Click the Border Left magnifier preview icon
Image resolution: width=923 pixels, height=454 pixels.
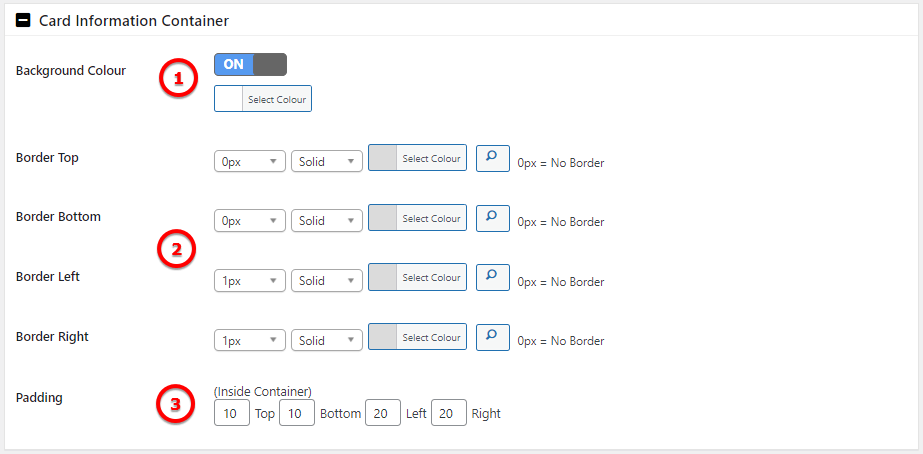coord(492,278)
